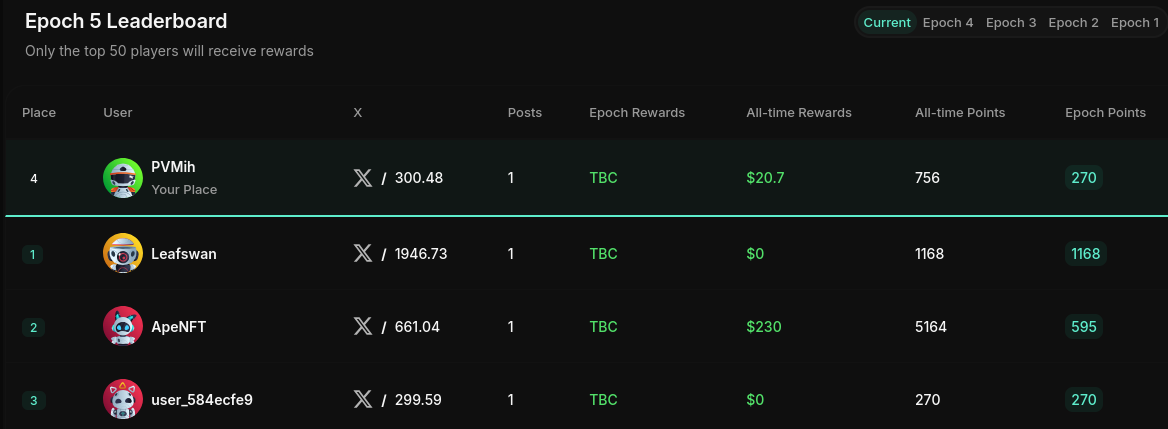
Task: Click ApeNFT's red robot avatar
Action: coord(123,326)
